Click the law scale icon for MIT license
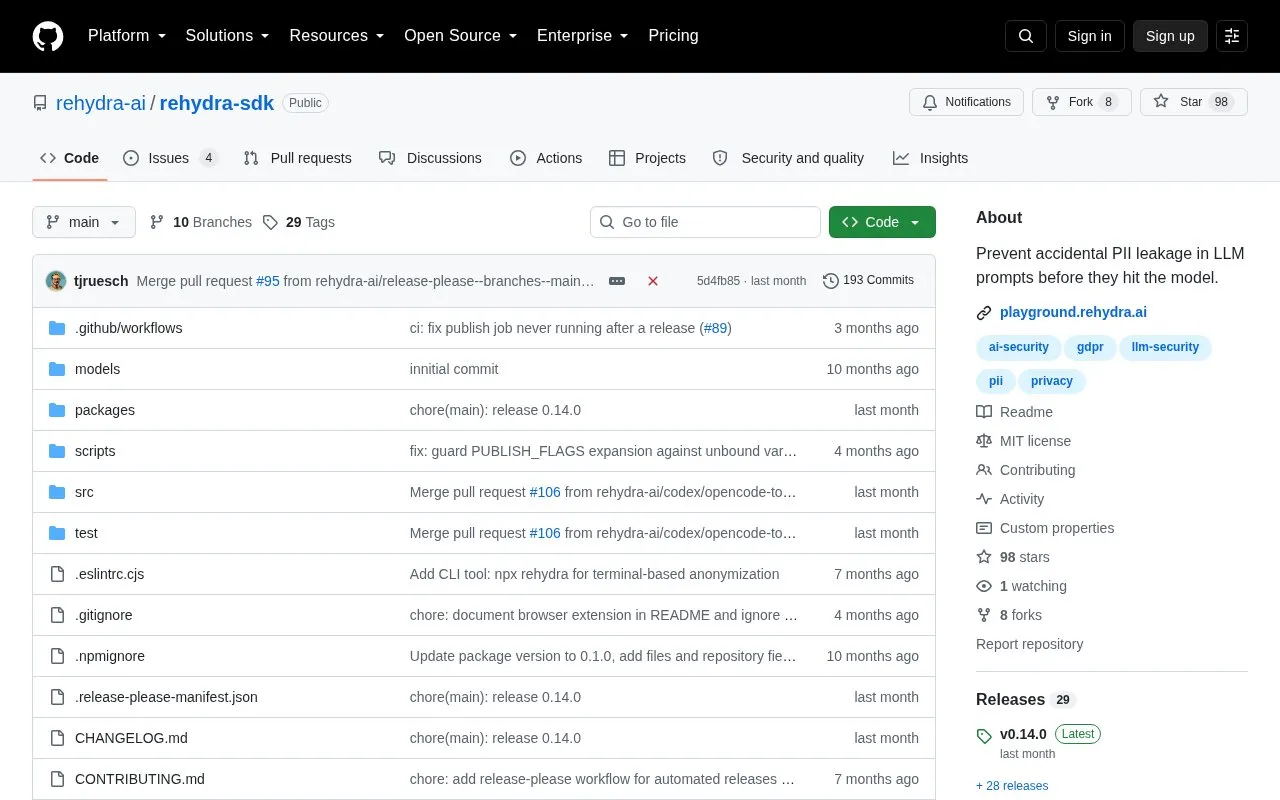1280x800 pixels. 984,441
